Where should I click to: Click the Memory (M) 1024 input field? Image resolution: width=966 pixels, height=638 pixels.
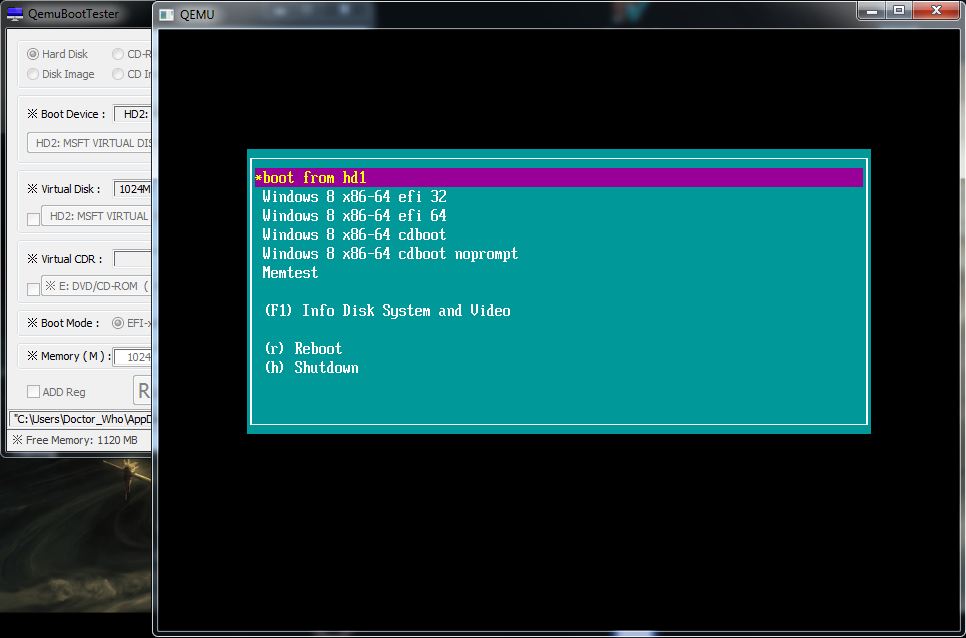coord(133,357)
